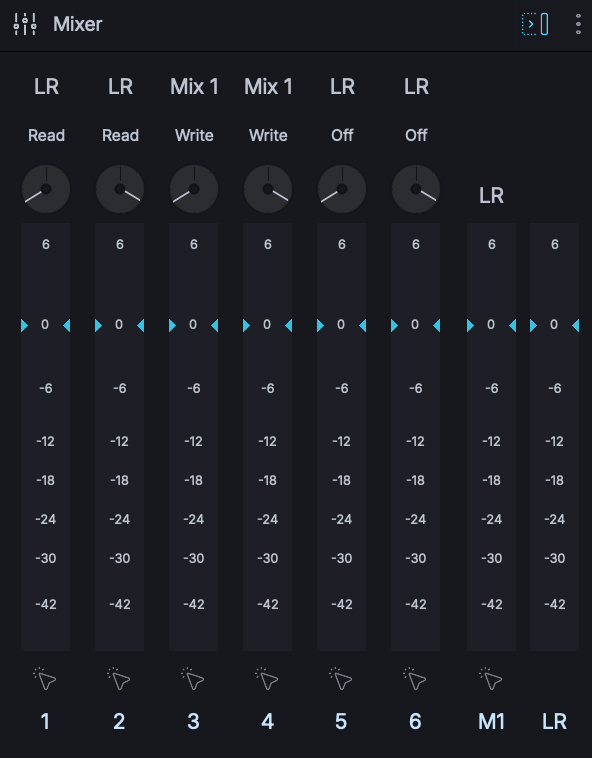The width and height of the screenshot is (592, 758).
Task: Click the channel 2 fader handle at 0
Action: click(119, 325)
